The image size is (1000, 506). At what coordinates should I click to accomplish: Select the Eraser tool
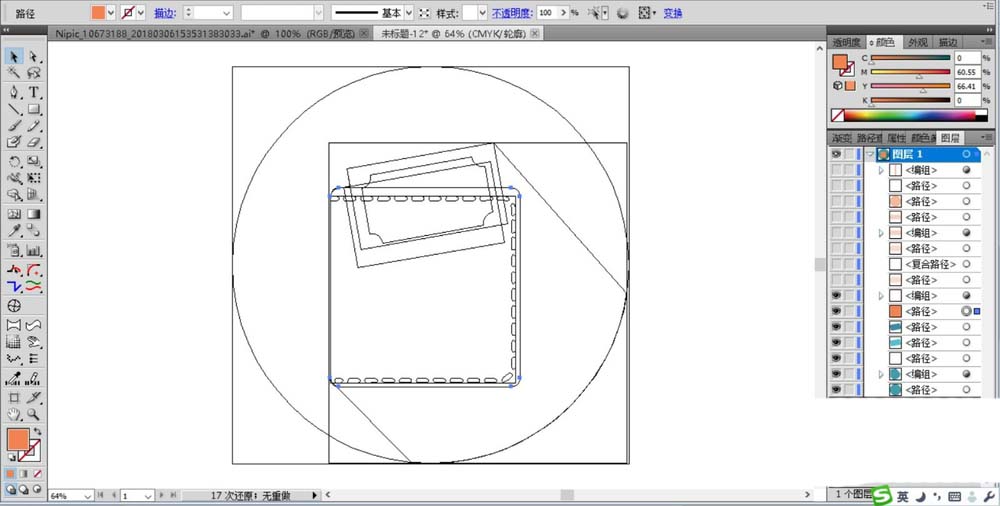click(x=33, y=142)
